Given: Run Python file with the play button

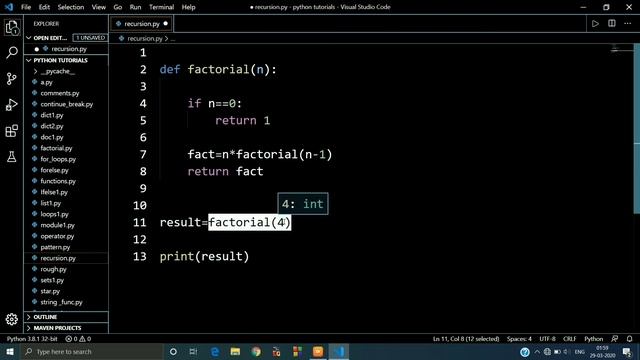Looking at the screenshot, I should [595, 24].
